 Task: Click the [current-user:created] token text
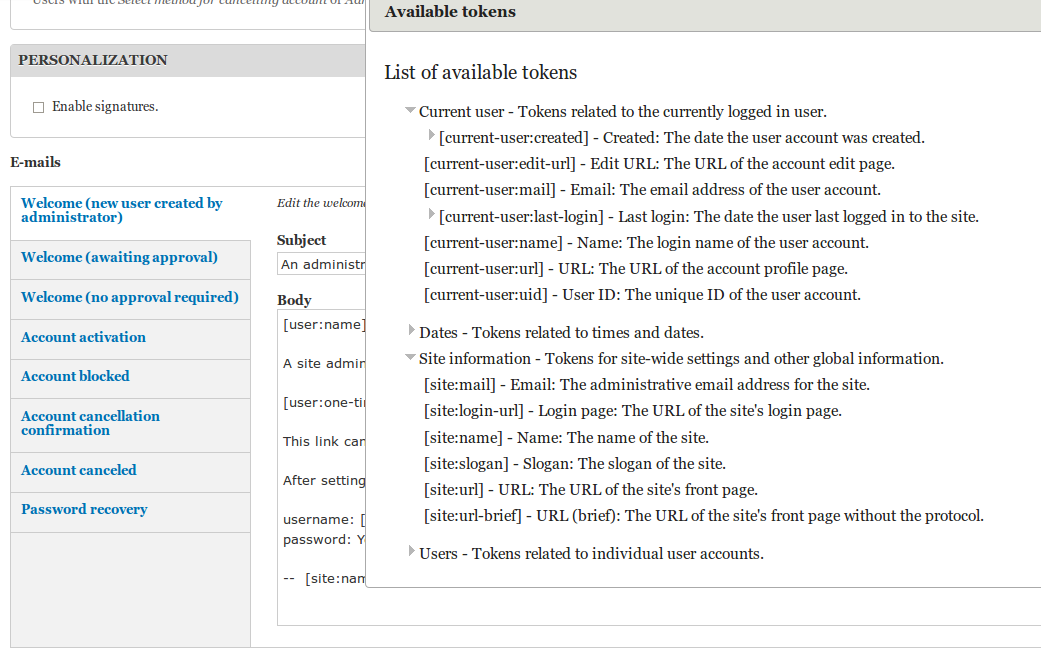point(514,138)
